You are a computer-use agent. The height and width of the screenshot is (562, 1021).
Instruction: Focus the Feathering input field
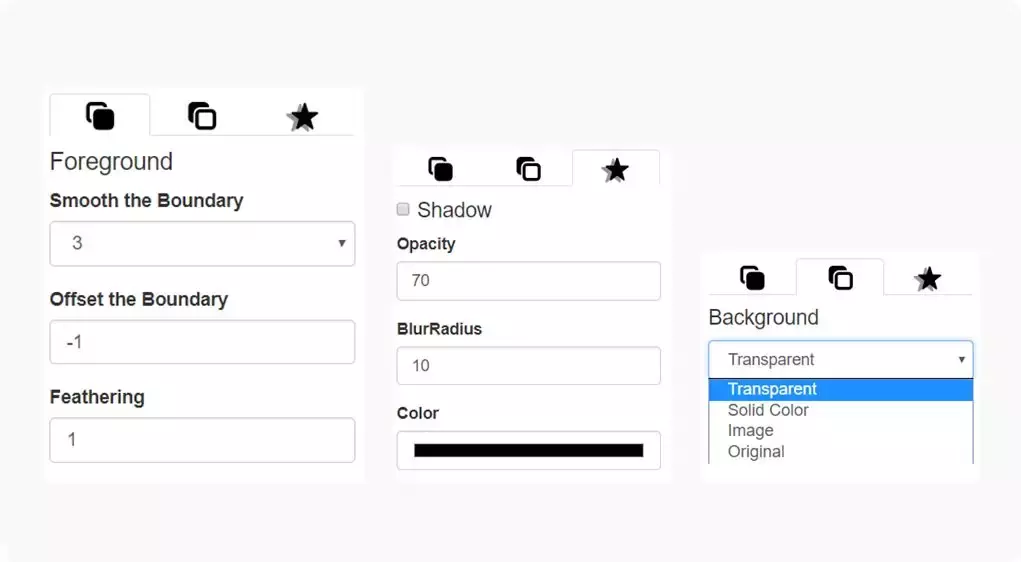pos(203,440)
